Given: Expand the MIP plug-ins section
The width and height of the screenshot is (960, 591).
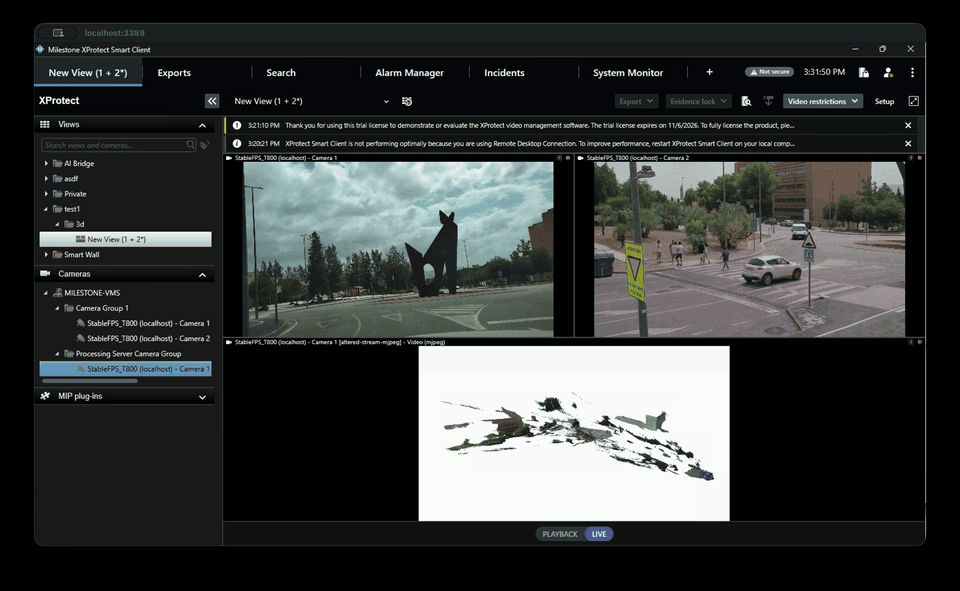Looking at the screenshot, I should (x=202, y=397).
